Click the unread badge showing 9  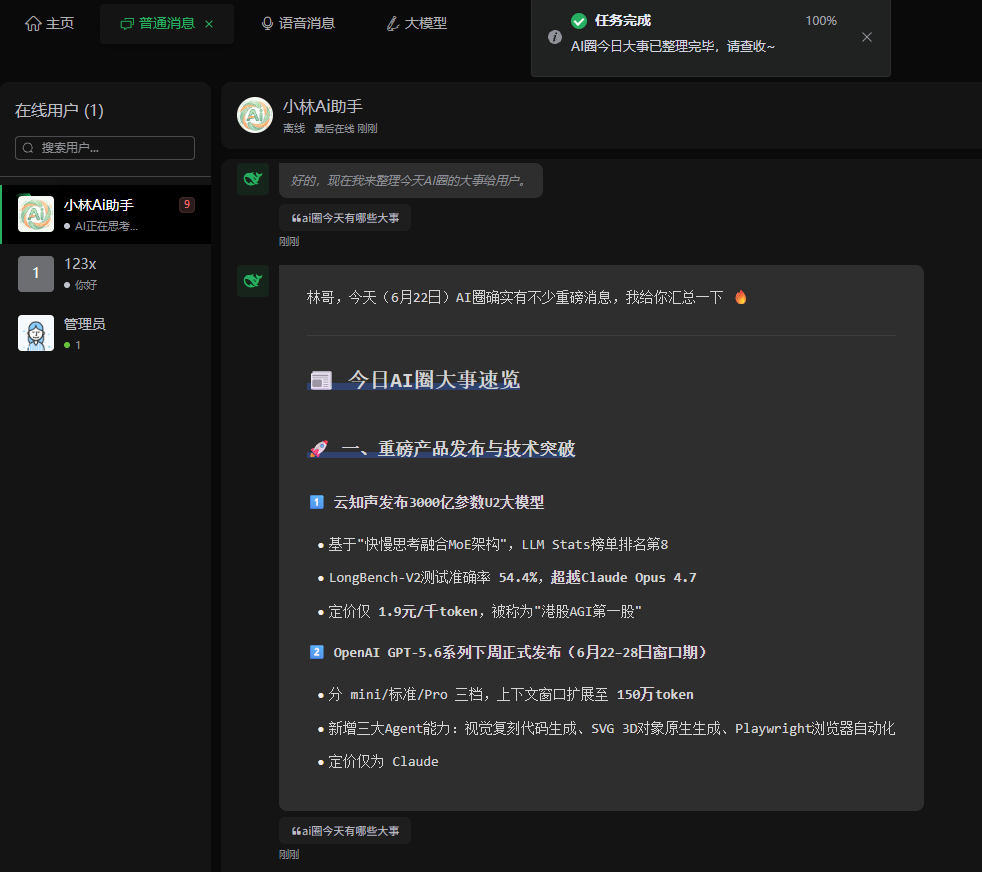click(187, 204)
